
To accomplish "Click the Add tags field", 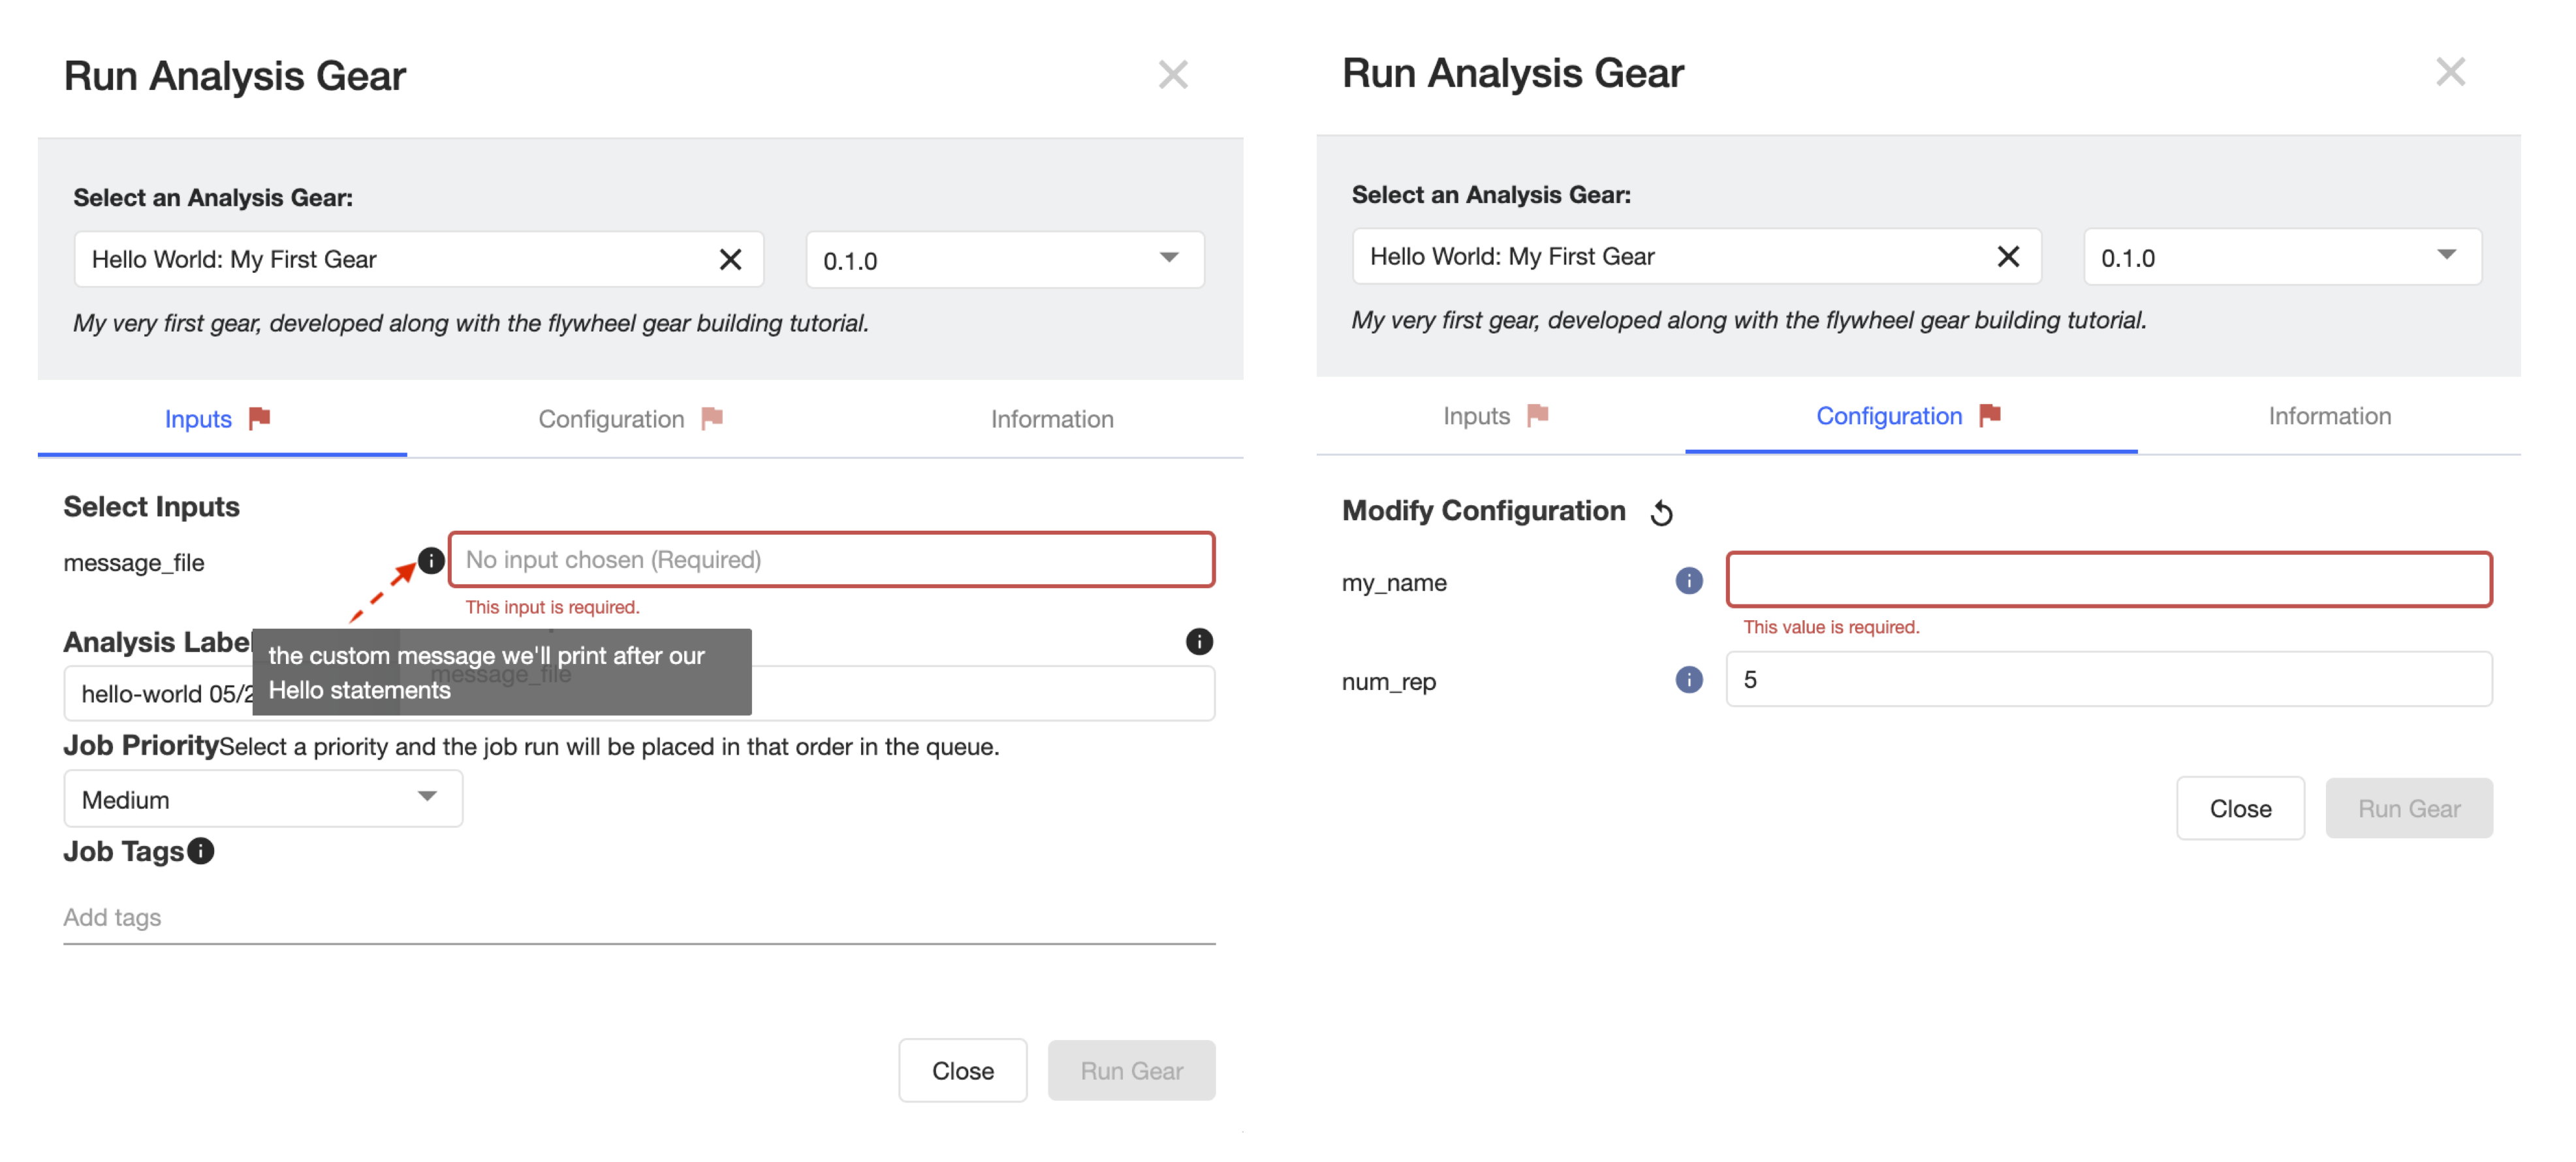I will (639, 917).
